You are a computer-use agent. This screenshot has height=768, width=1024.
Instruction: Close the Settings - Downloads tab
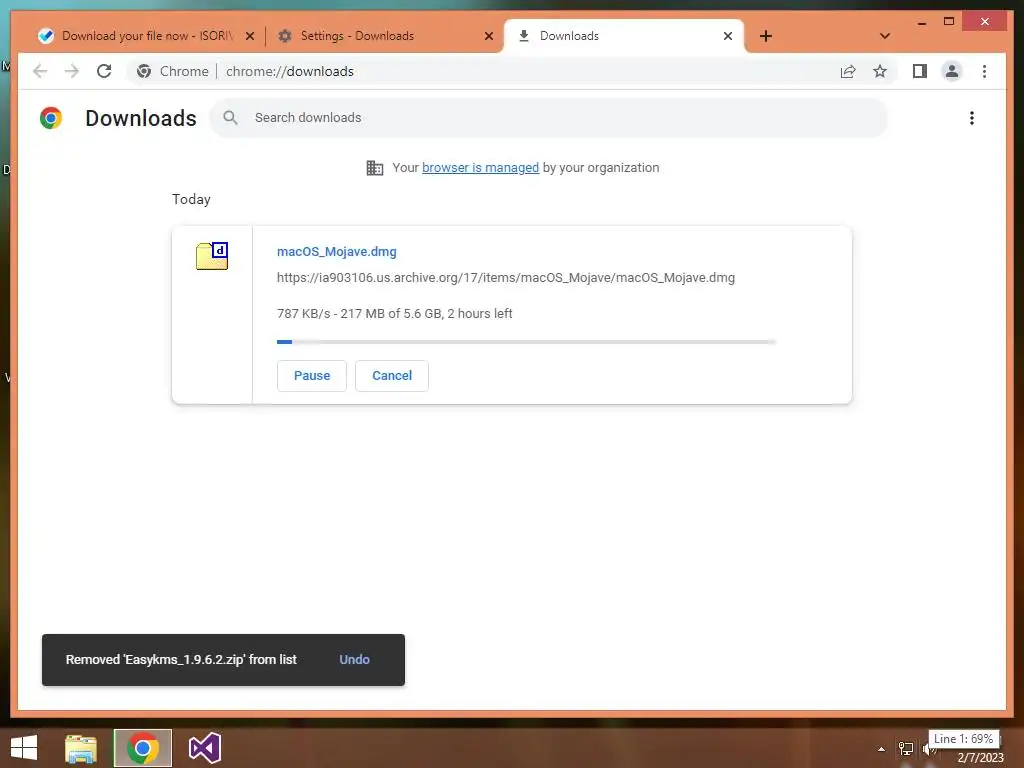coord(488,37)
